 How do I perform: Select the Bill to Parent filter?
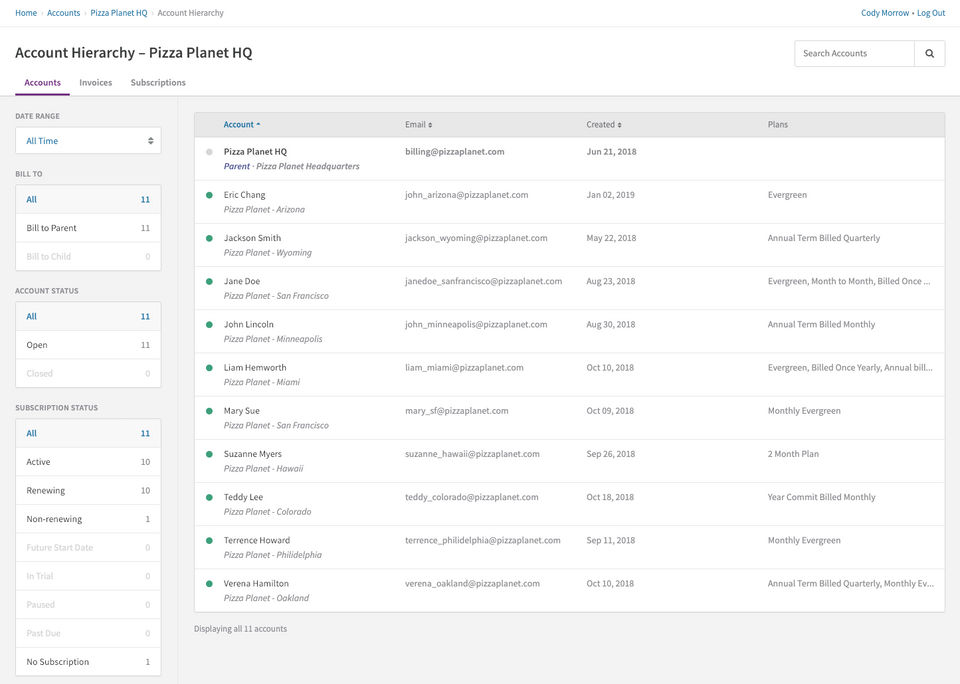tap(88, 228)
